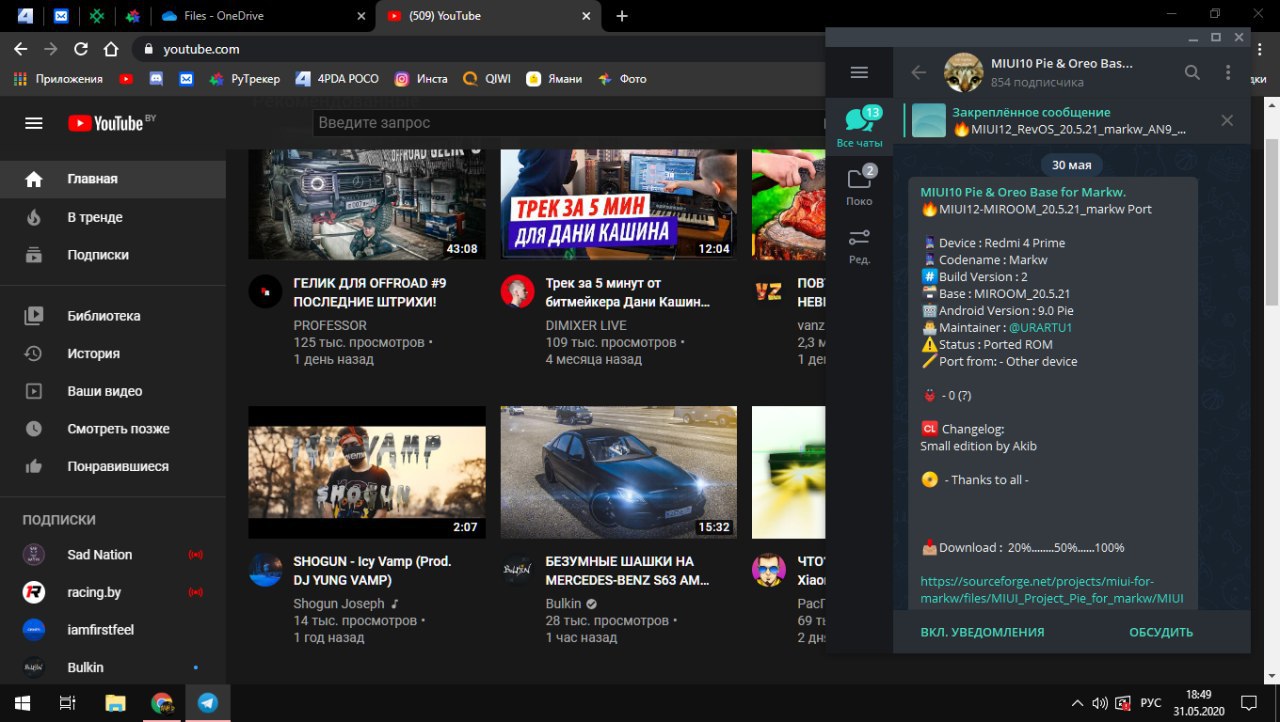Viewport: 1280px width, 722px height.
Task: Dismiss the pinned message bar
Action: point(1227,121)
